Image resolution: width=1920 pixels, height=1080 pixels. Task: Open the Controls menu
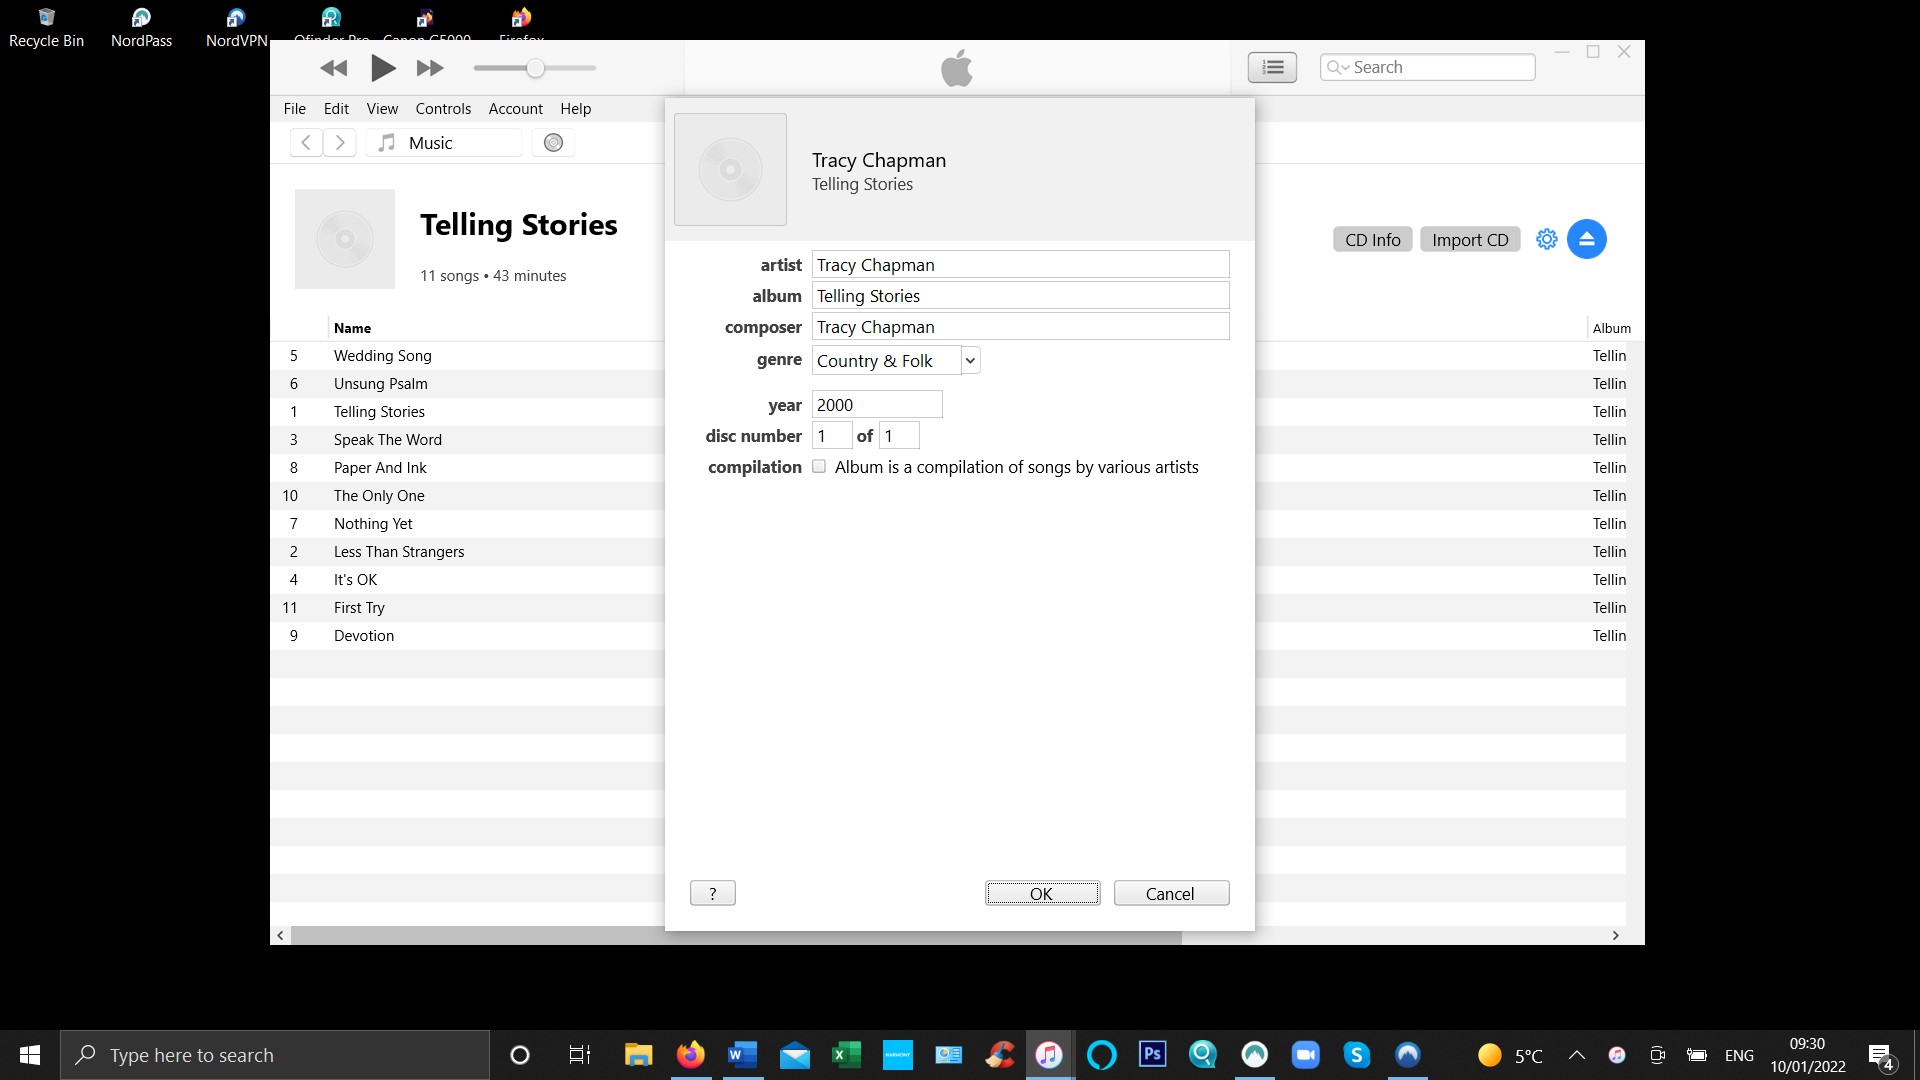[x=443, y=109]
